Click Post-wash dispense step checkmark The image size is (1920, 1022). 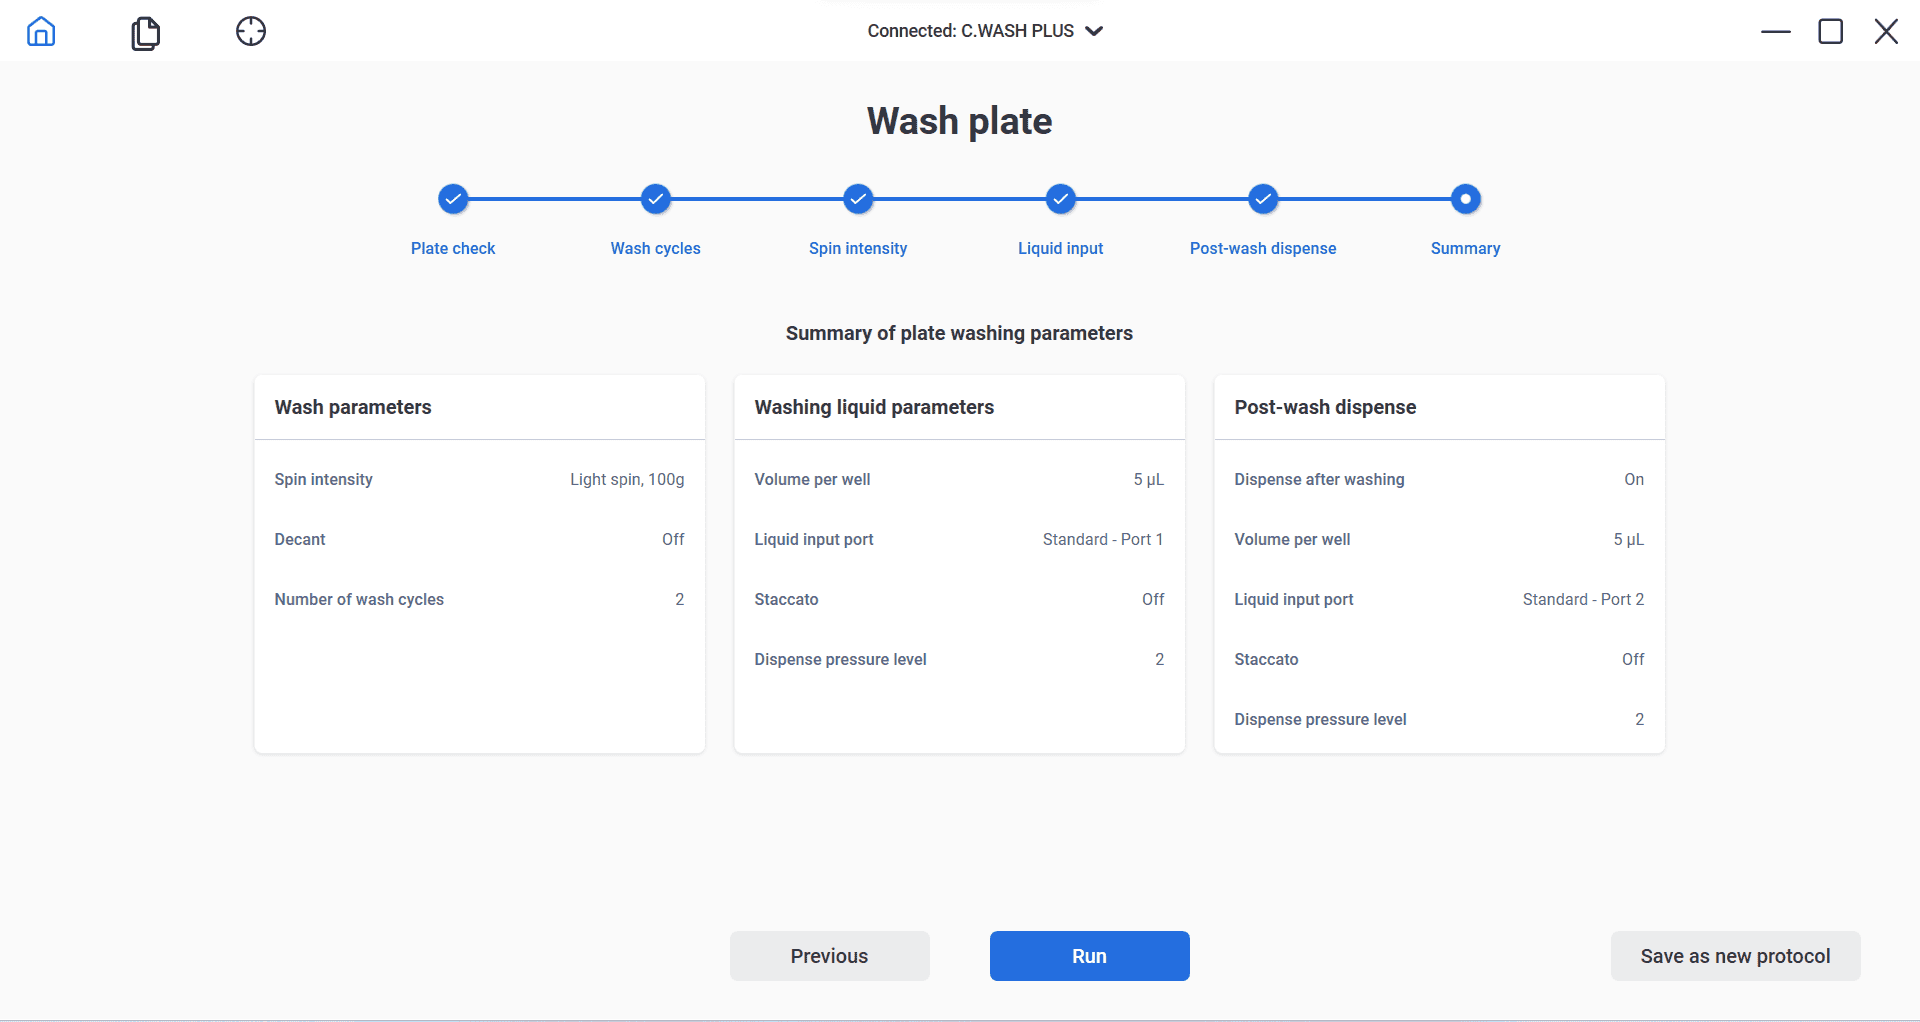[1263, 199]
